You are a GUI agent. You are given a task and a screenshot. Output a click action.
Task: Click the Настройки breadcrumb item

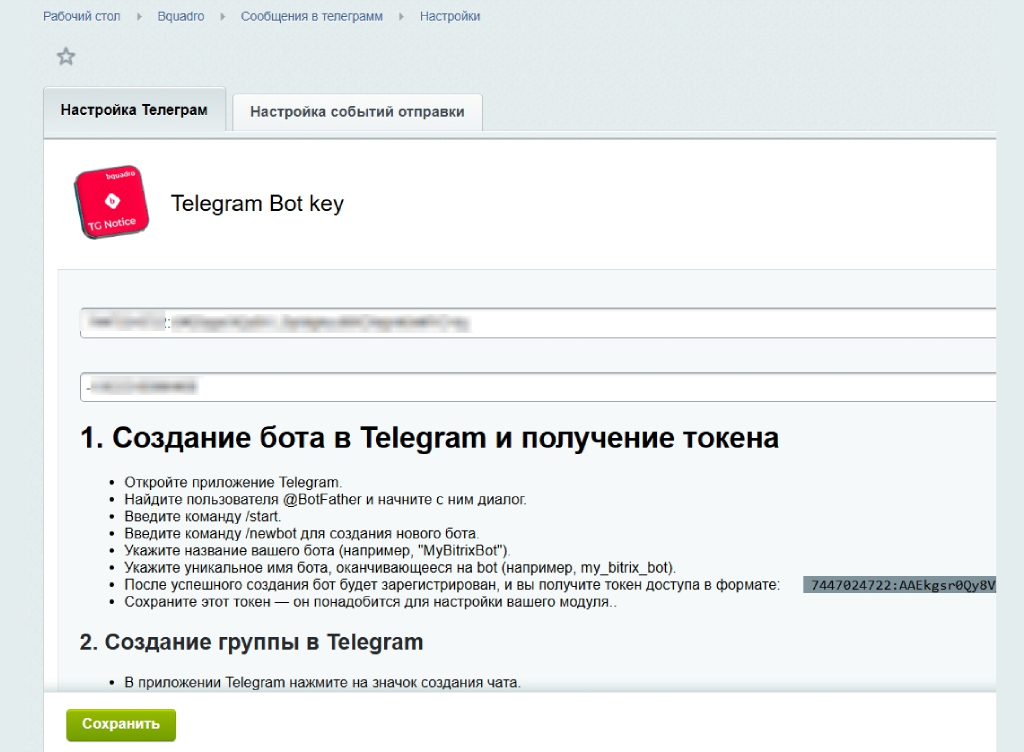coord(450,17)
